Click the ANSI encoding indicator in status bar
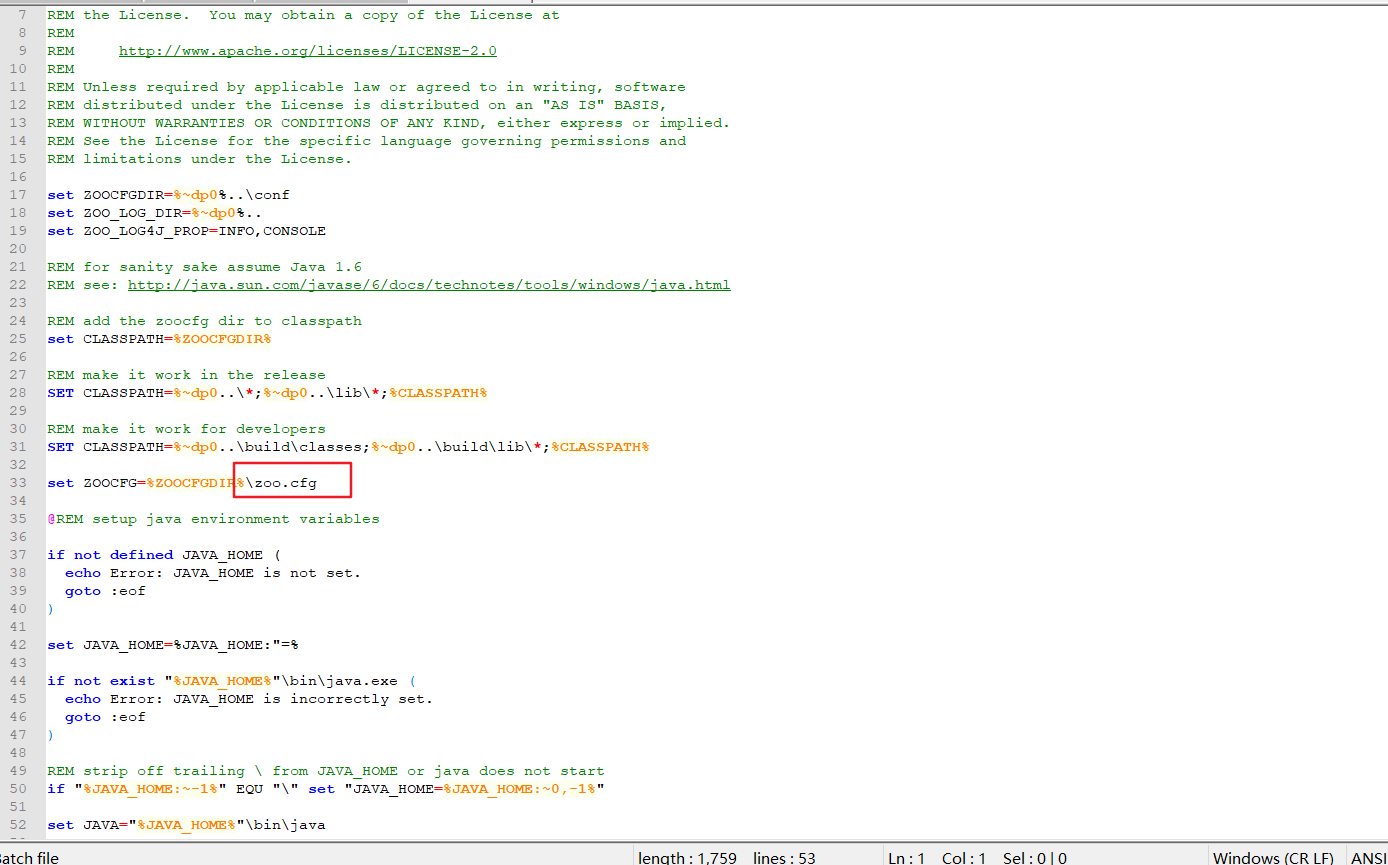 click(x=1368, y=857)
